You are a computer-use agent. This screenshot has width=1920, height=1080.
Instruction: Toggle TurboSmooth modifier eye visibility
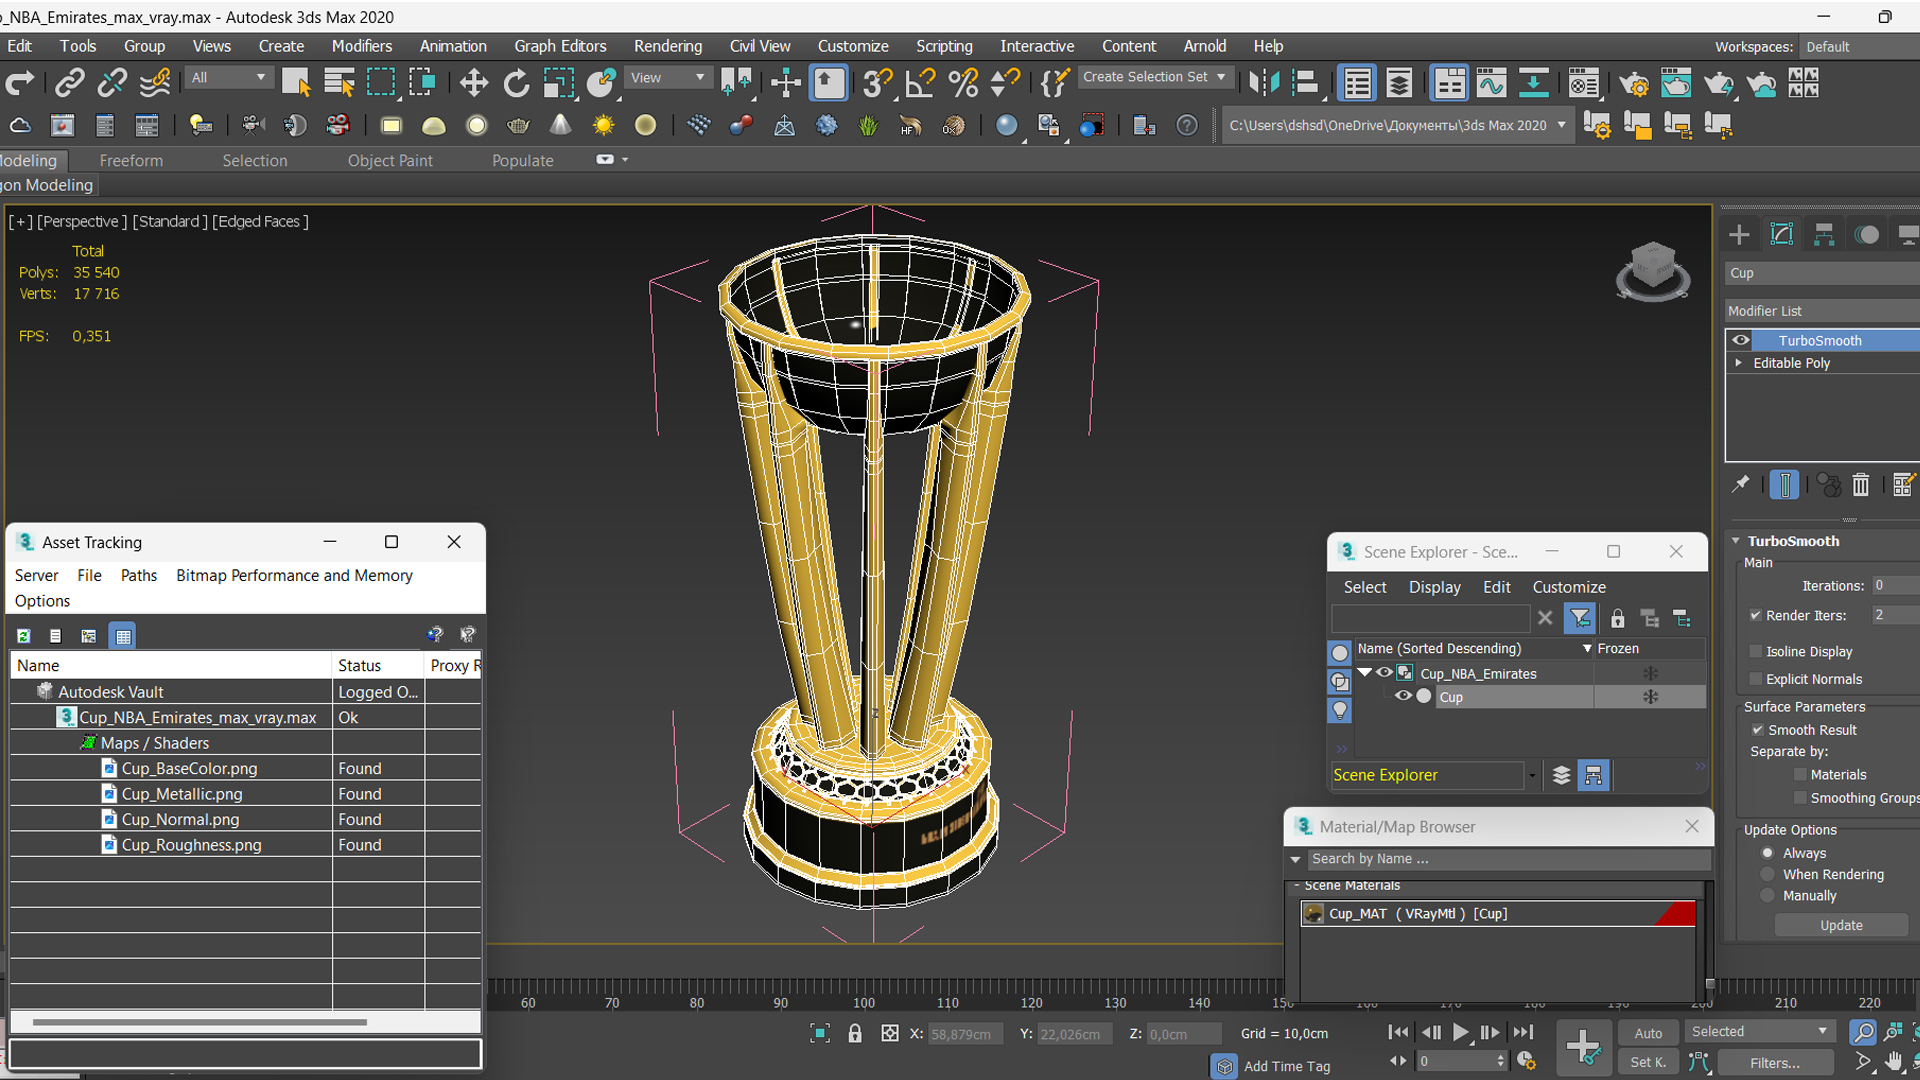click(1741, 340)
